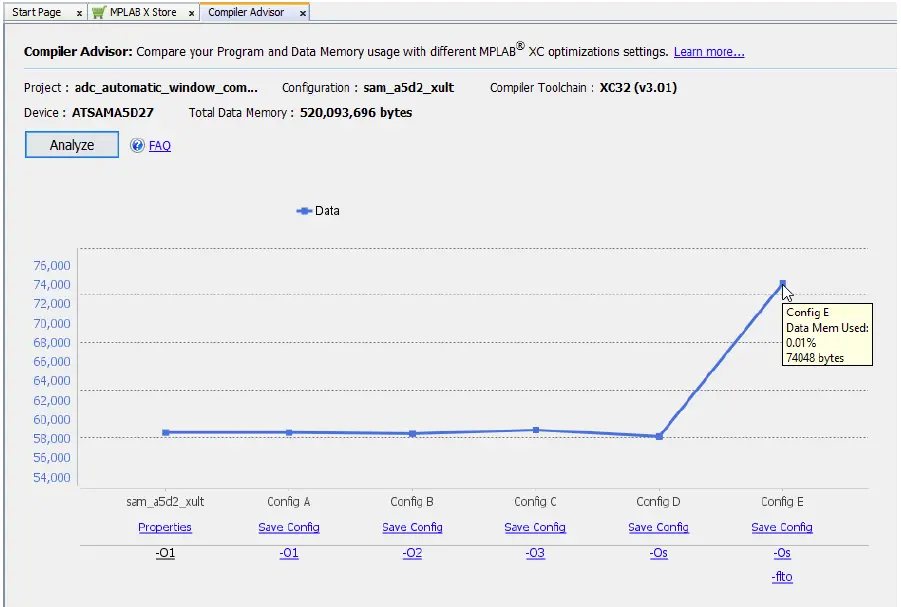This screenshot has width=901, height=607.
Task: Click the -O1 option under sam_a5d2_xult
Action: [x=165, y=553]
